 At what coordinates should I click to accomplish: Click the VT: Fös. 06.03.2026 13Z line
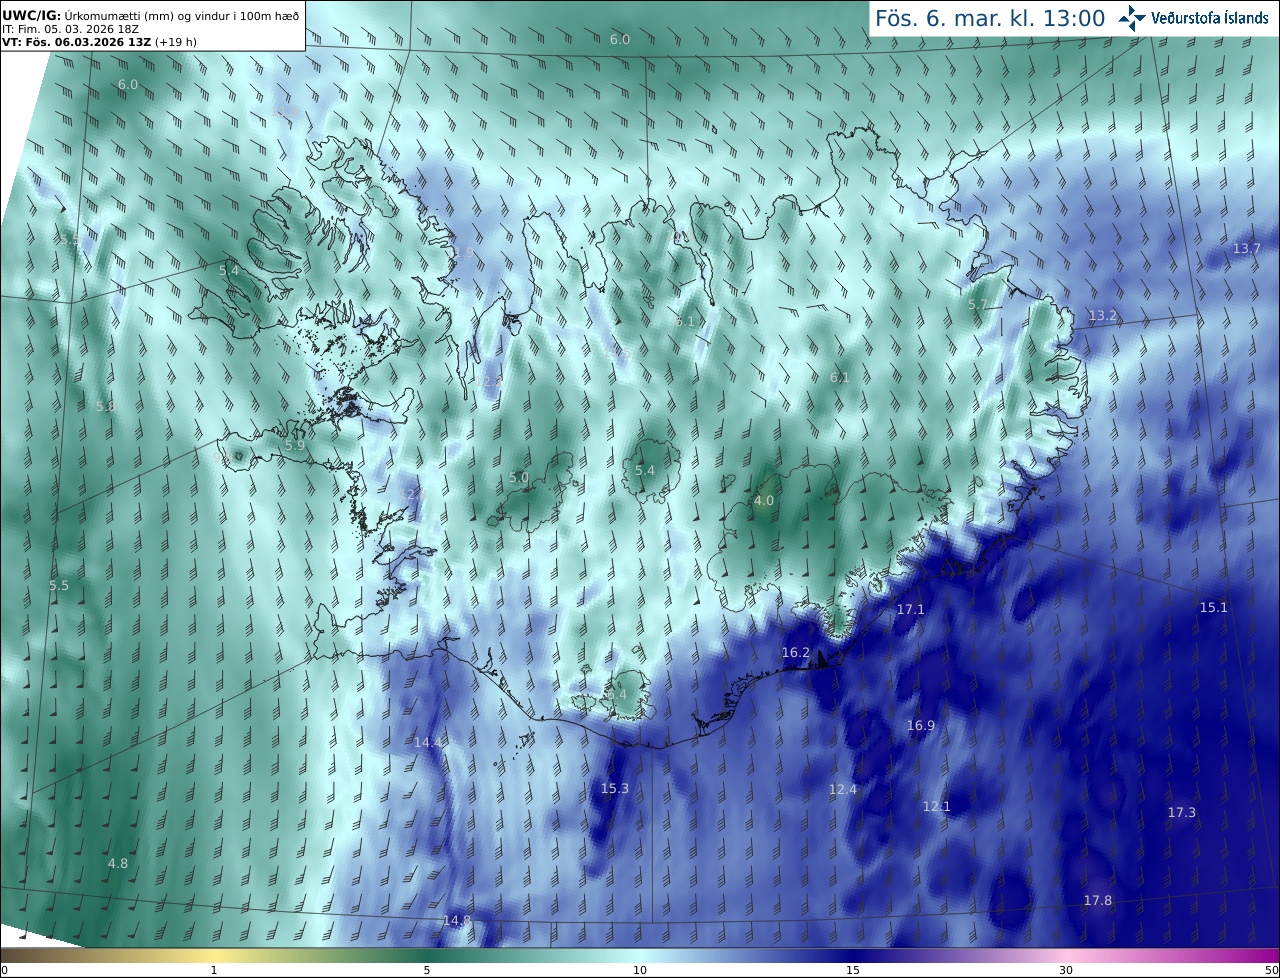(x=101, y=42)
